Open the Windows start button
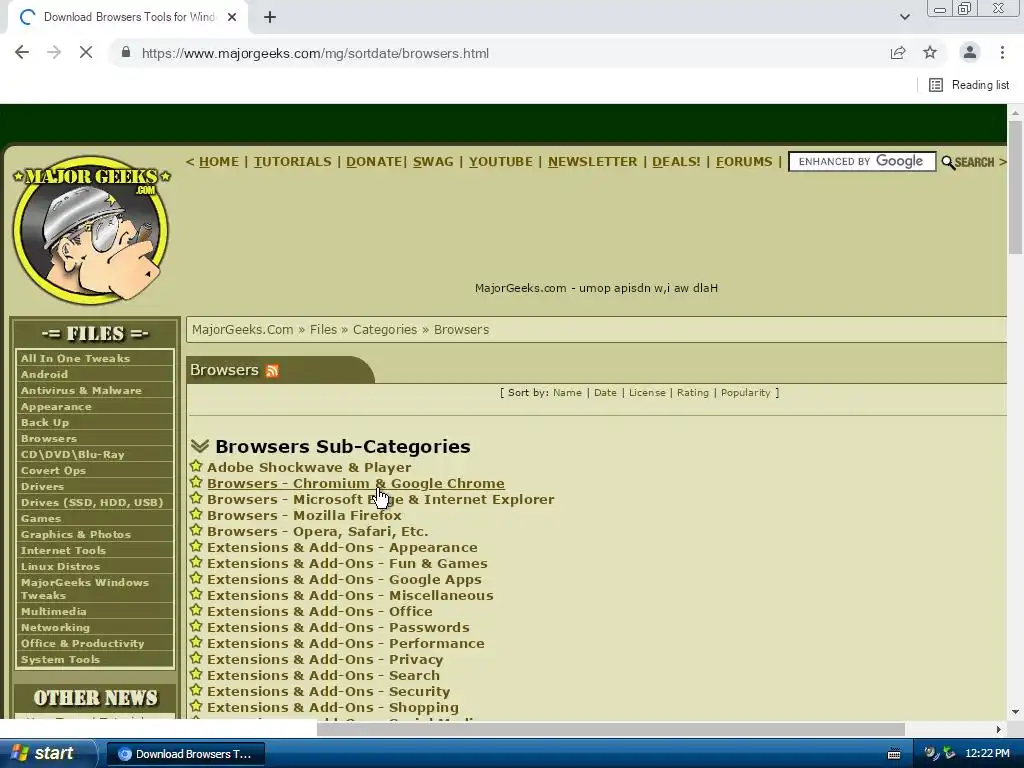 [x=46, y=754]
